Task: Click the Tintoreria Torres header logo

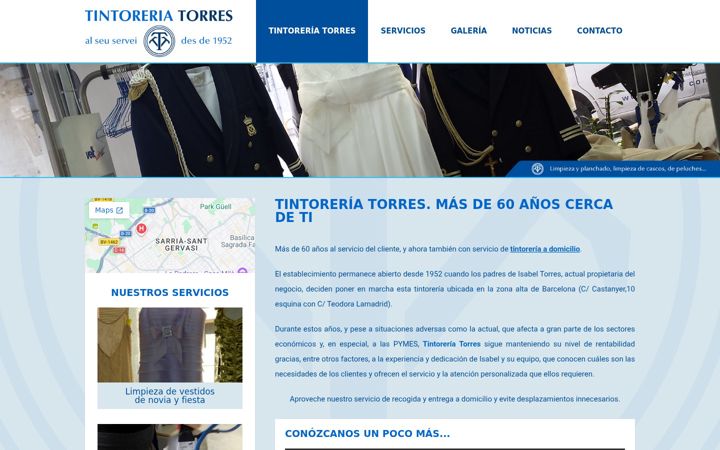Action: pos(159,32)
